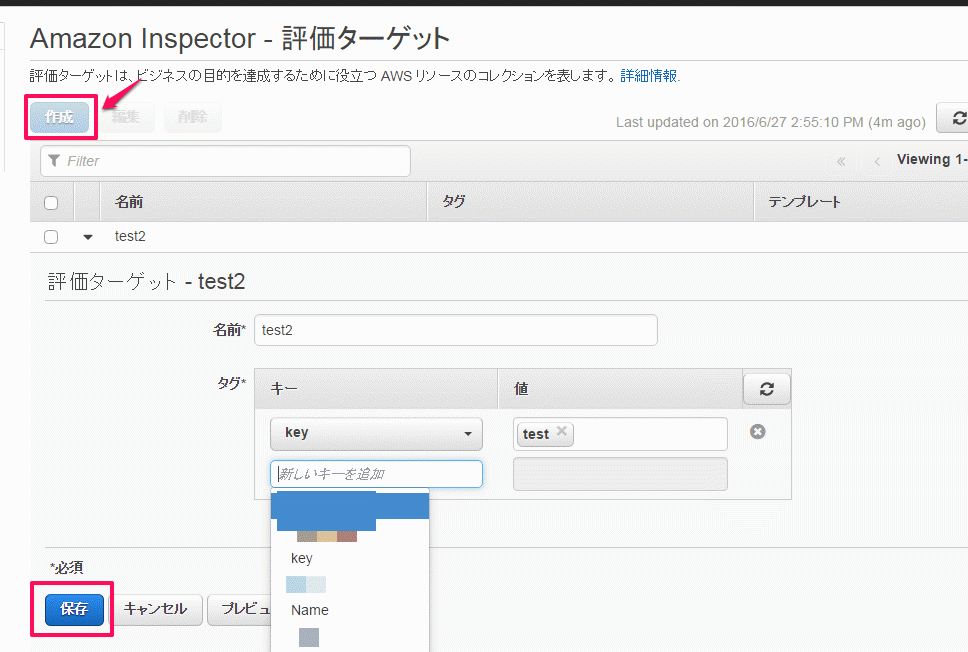Image resolution: width=968 pixels, height=652 pixels.
Task: Click the キャンセル button
Action: pyautogui.click(x=155, y=609)
